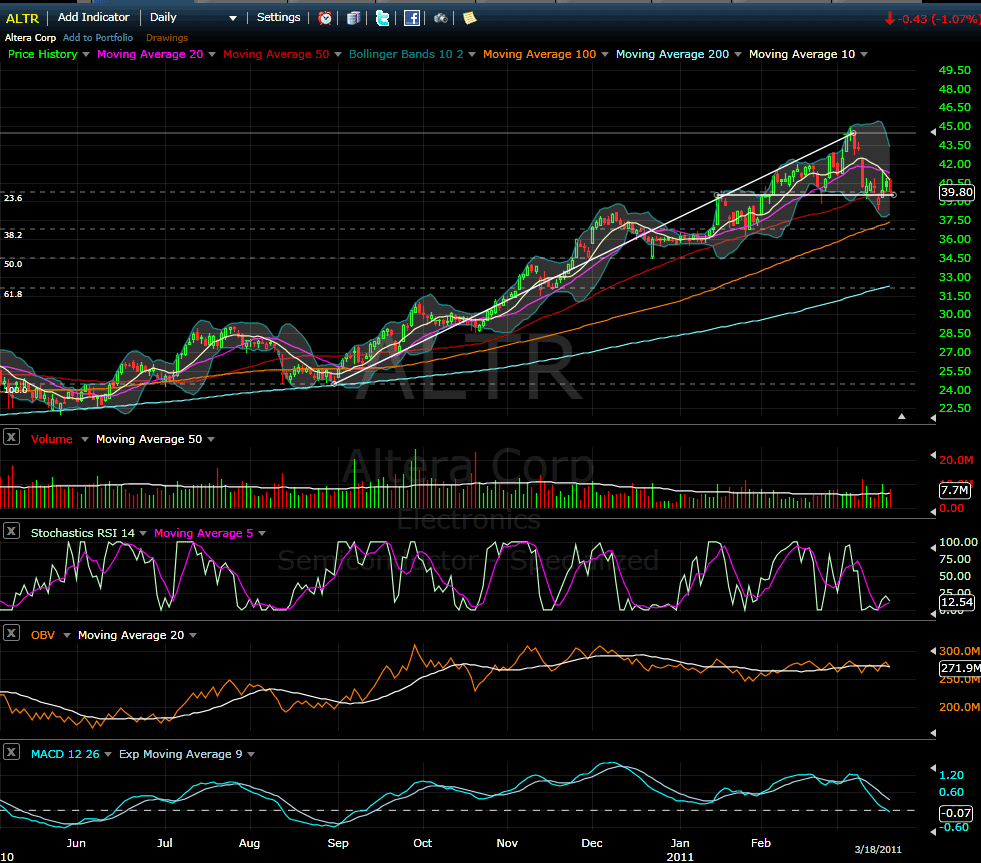Select the Price History label
The image size is (981, 863).
(x=43, y=54)
